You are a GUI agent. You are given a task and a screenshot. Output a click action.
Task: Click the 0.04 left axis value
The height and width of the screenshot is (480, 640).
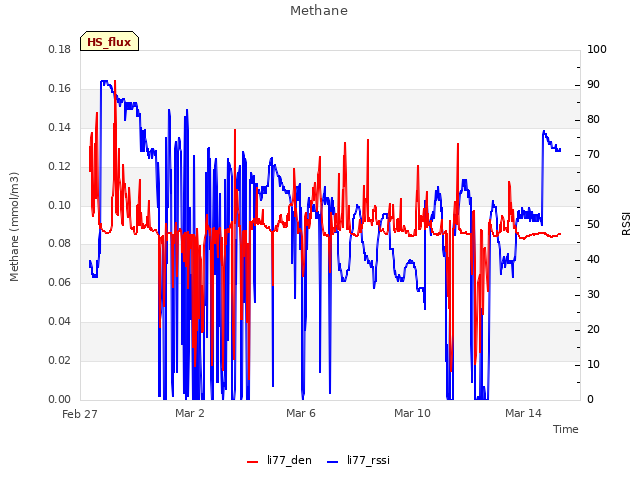click(60, 321)
